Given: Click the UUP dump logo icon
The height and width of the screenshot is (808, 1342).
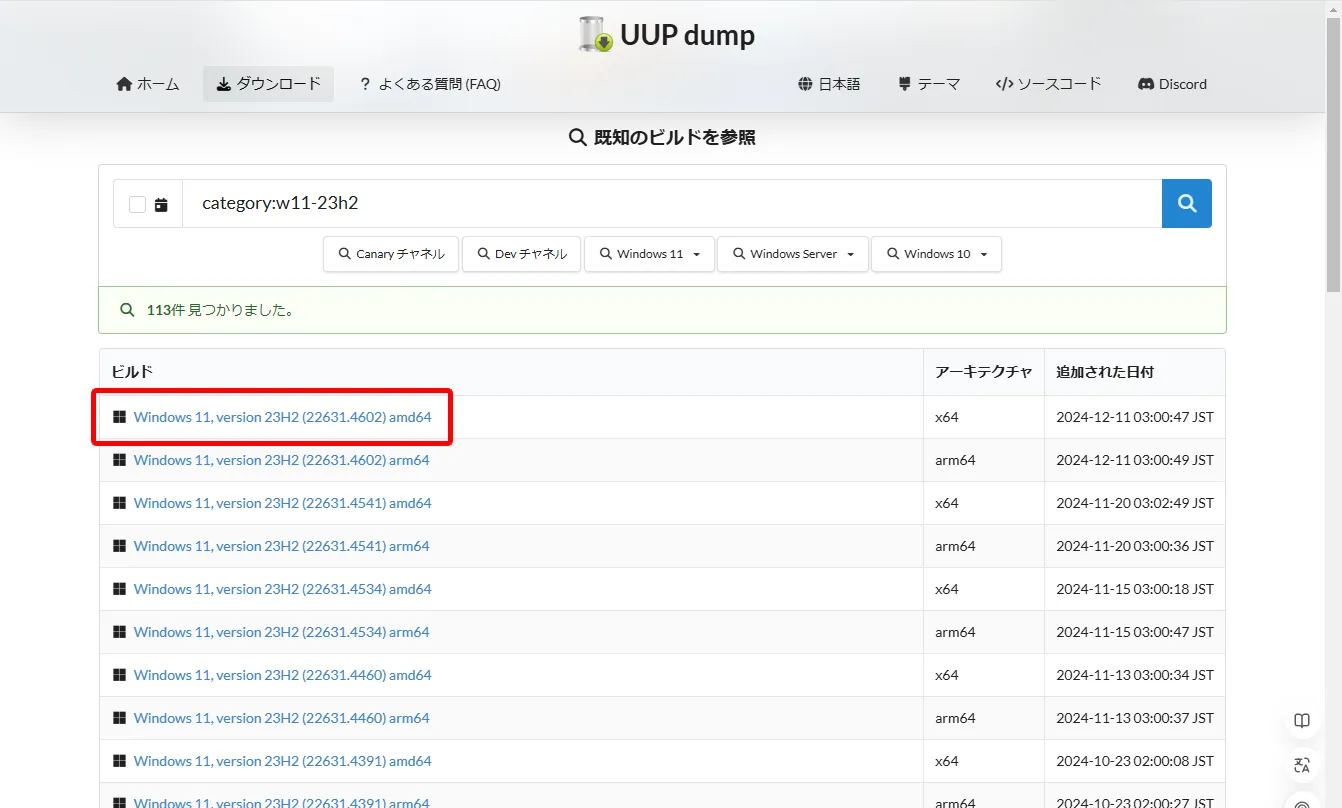Looking at the screenshot, I should pyautogui.click(x=596, y=35).
